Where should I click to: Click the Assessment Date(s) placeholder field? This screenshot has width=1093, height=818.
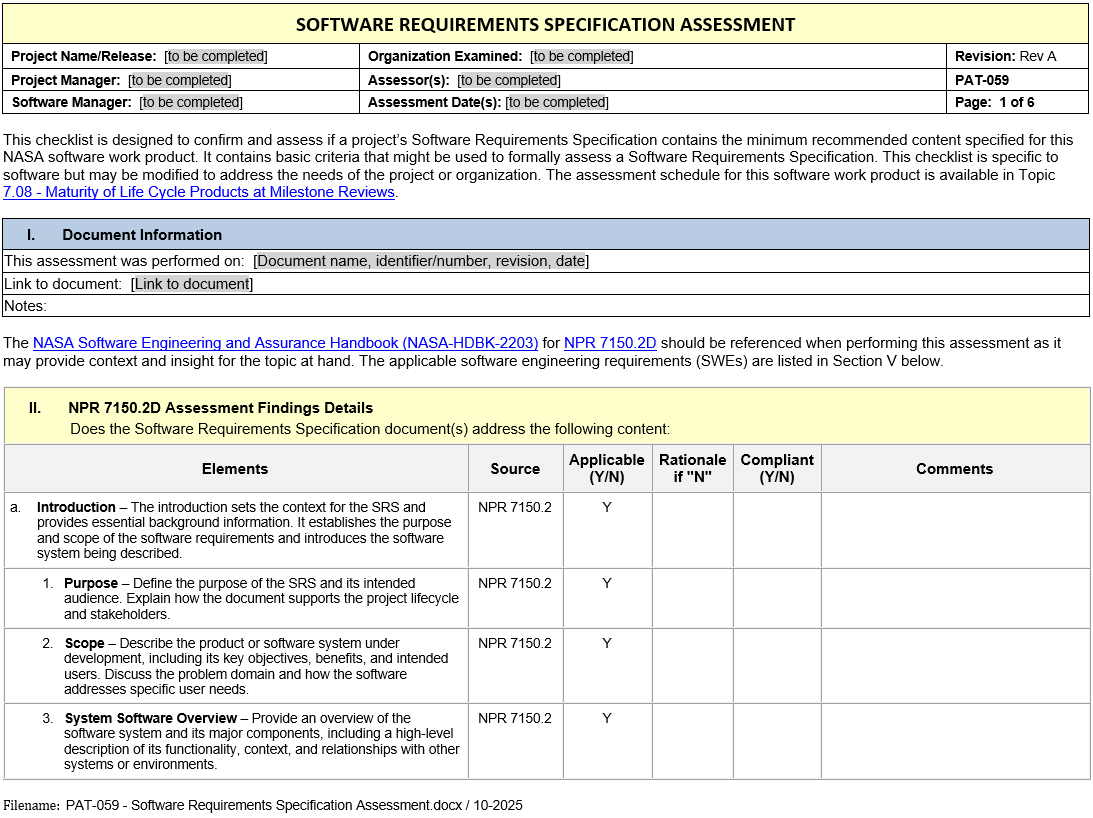pos(556,102)
